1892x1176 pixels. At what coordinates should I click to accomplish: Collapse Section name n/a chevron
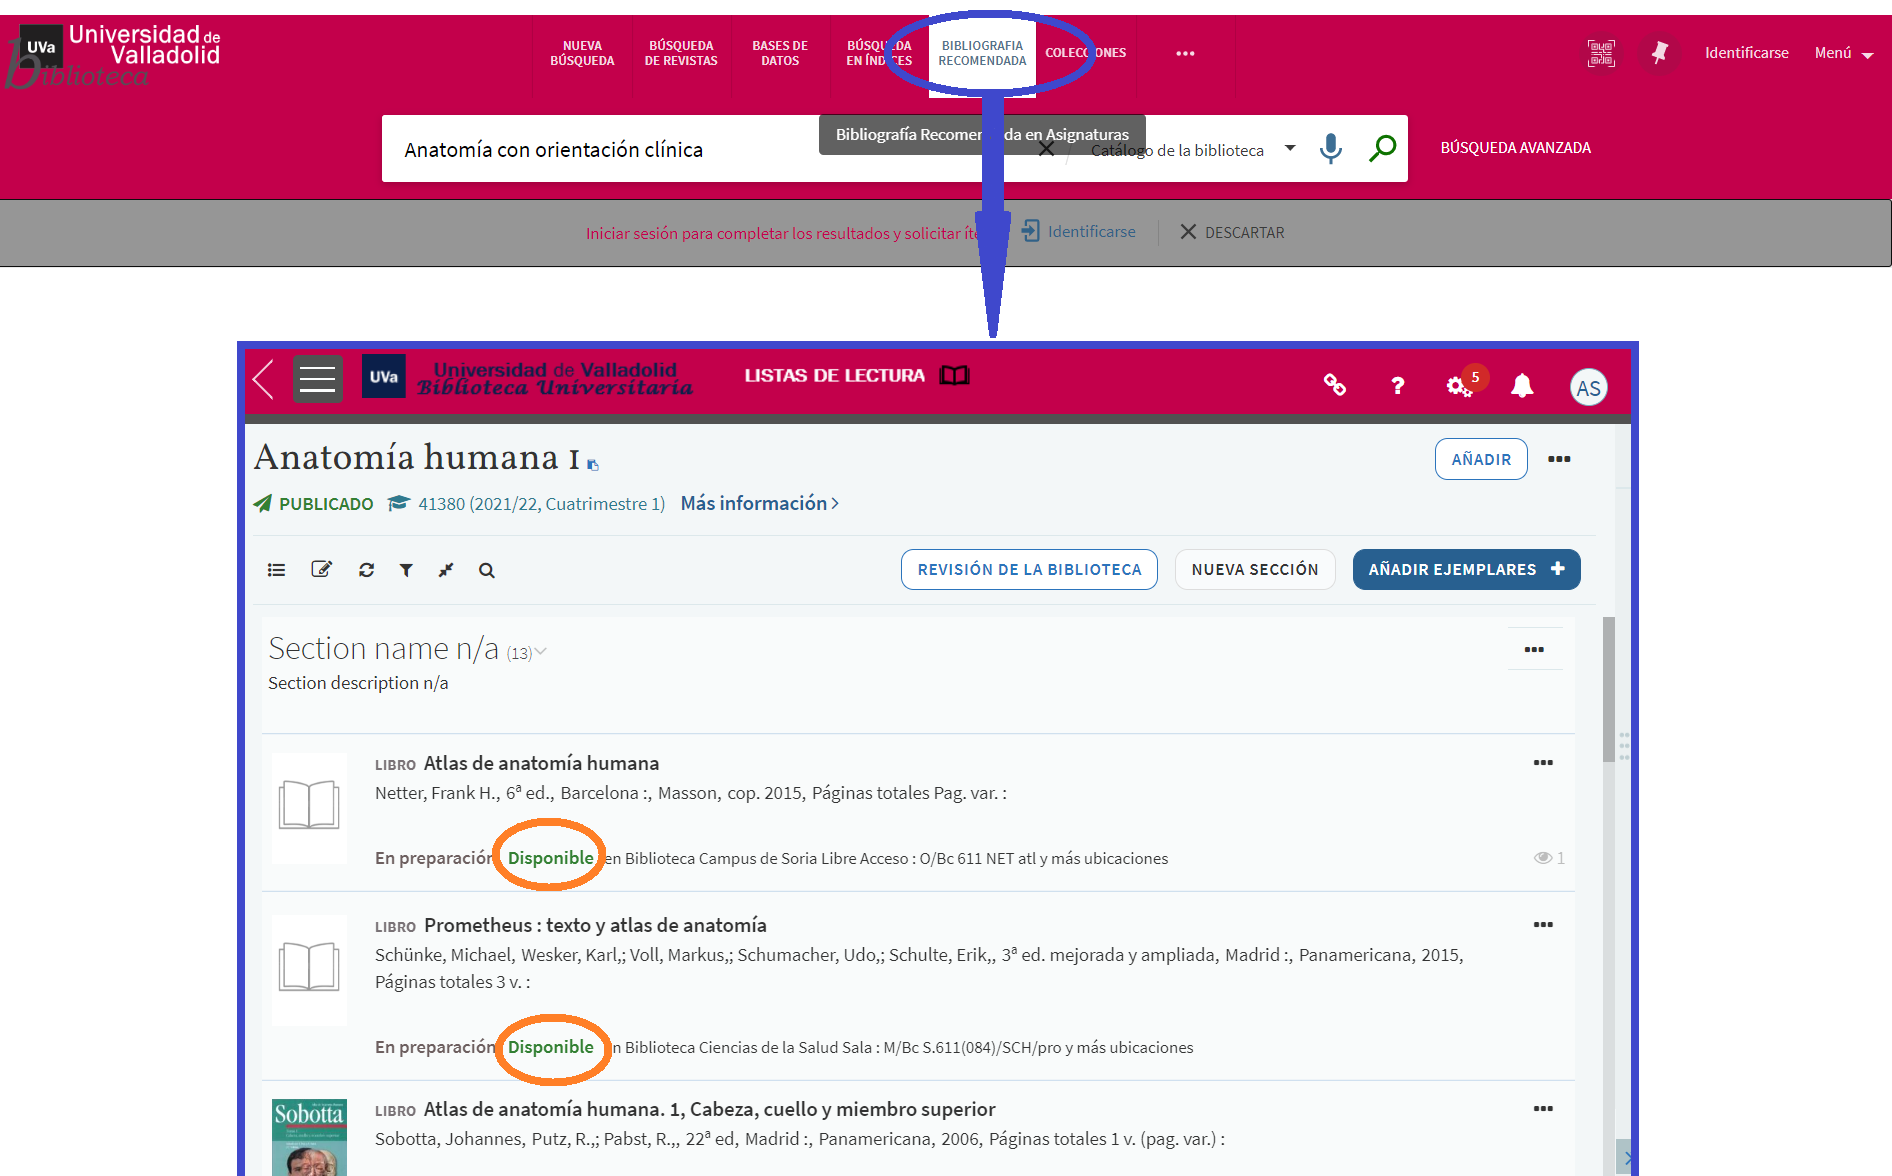tap(541, 652)
